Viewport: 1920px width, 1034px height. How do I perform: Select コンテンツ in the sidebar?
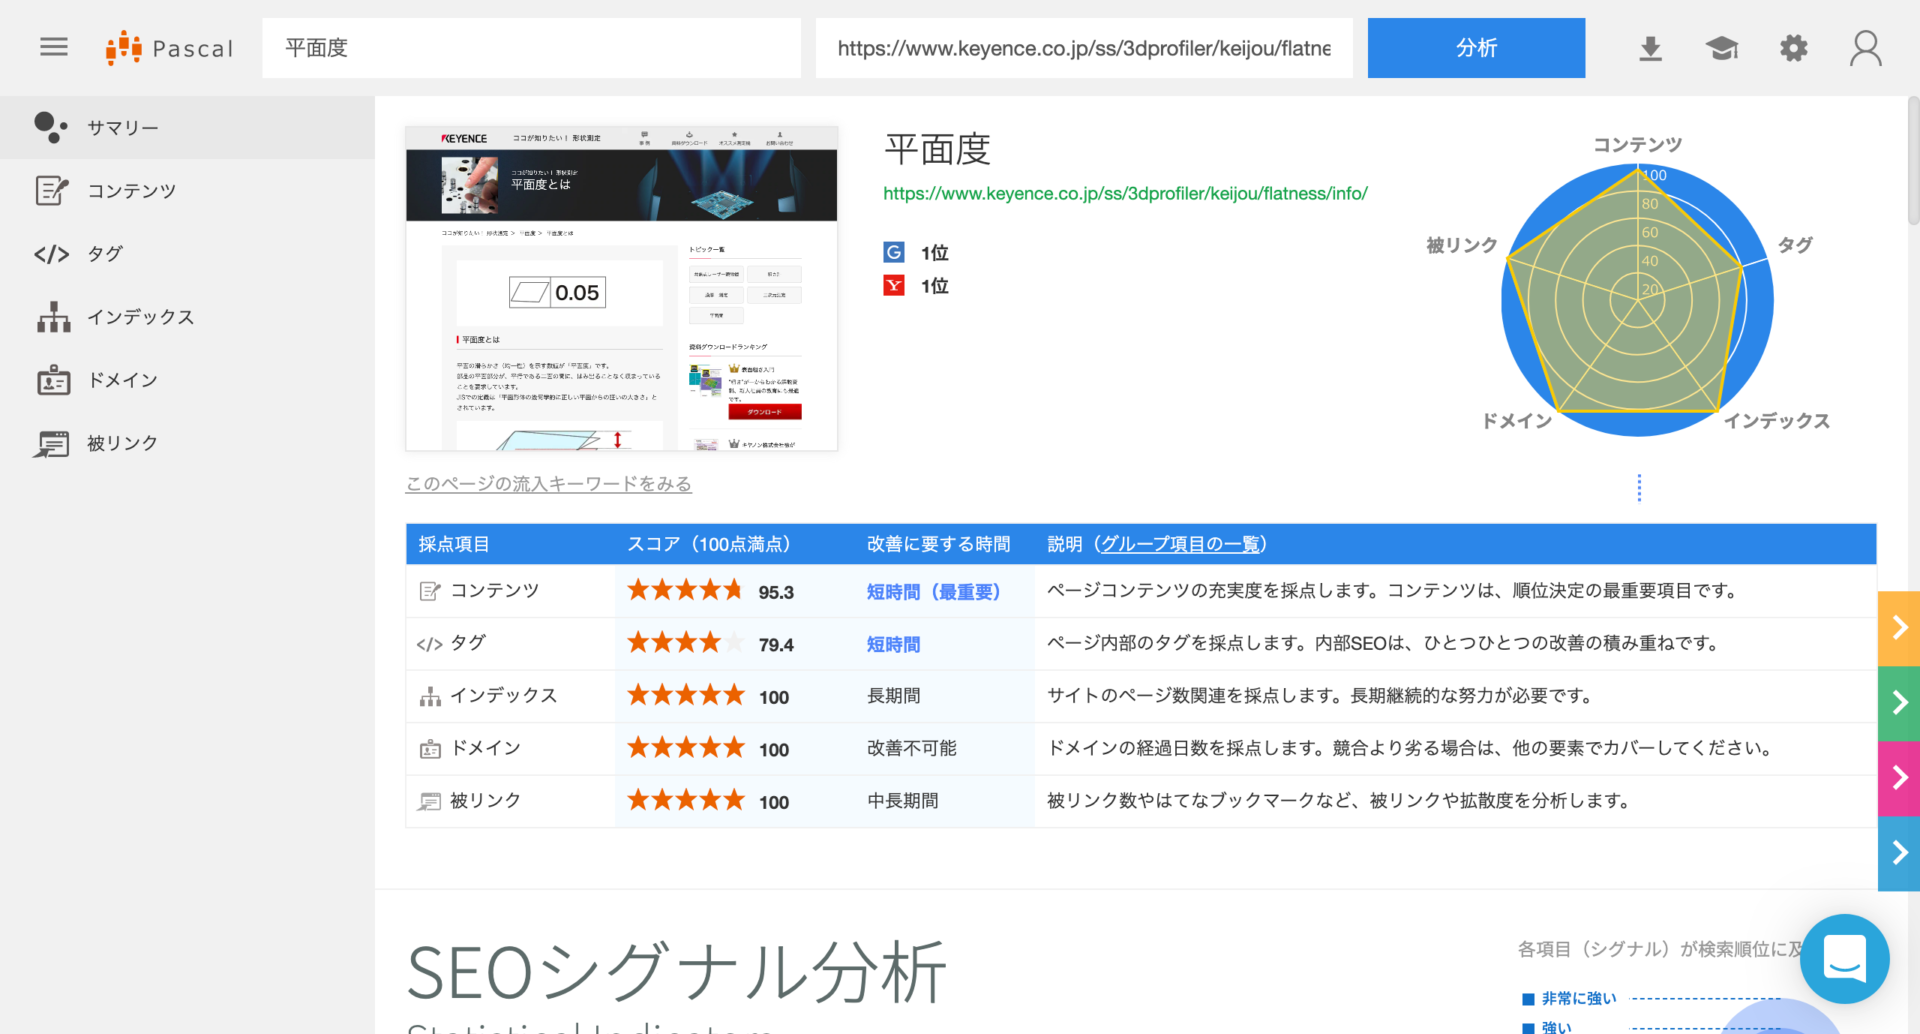click(187, 191)
